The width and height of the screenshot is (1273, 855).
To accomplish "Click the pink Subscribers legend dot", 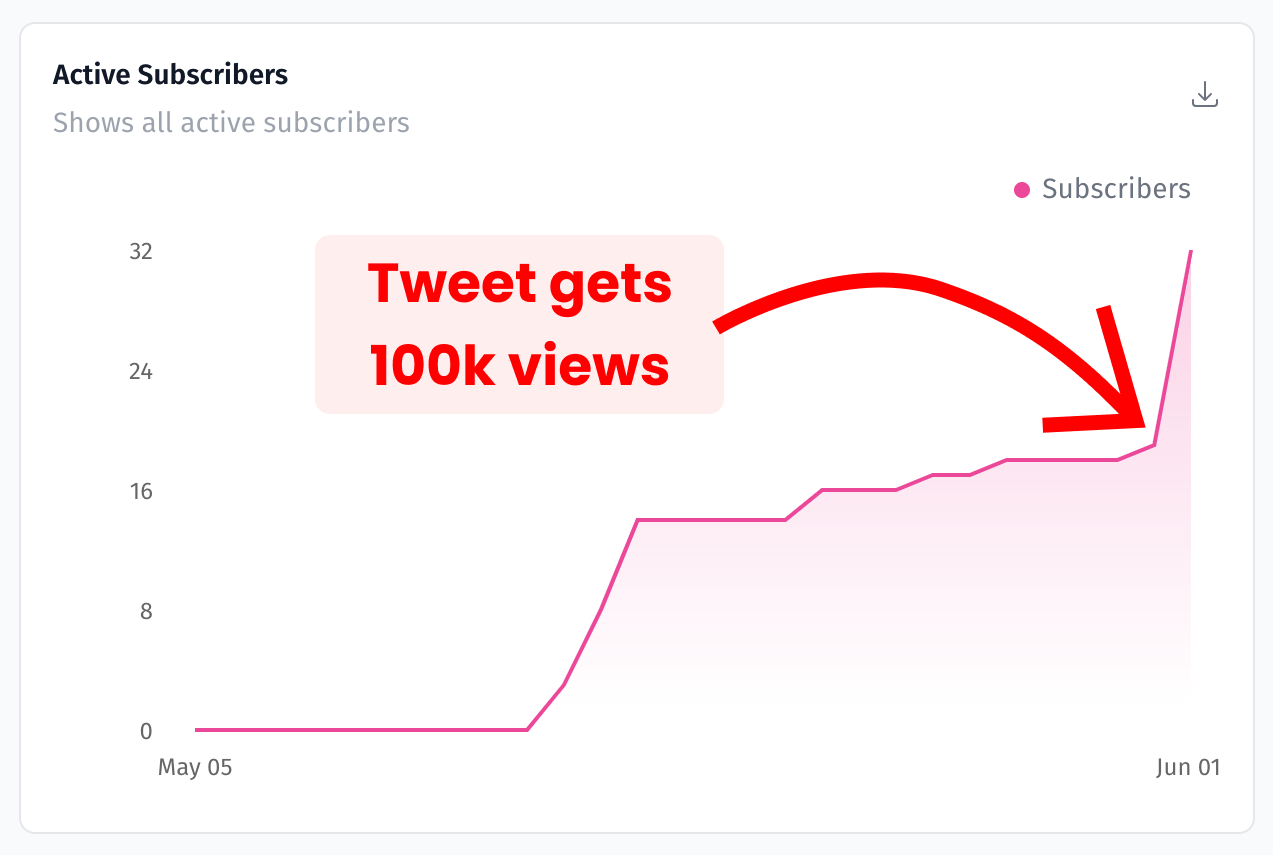I will [x=1022, y=190].
